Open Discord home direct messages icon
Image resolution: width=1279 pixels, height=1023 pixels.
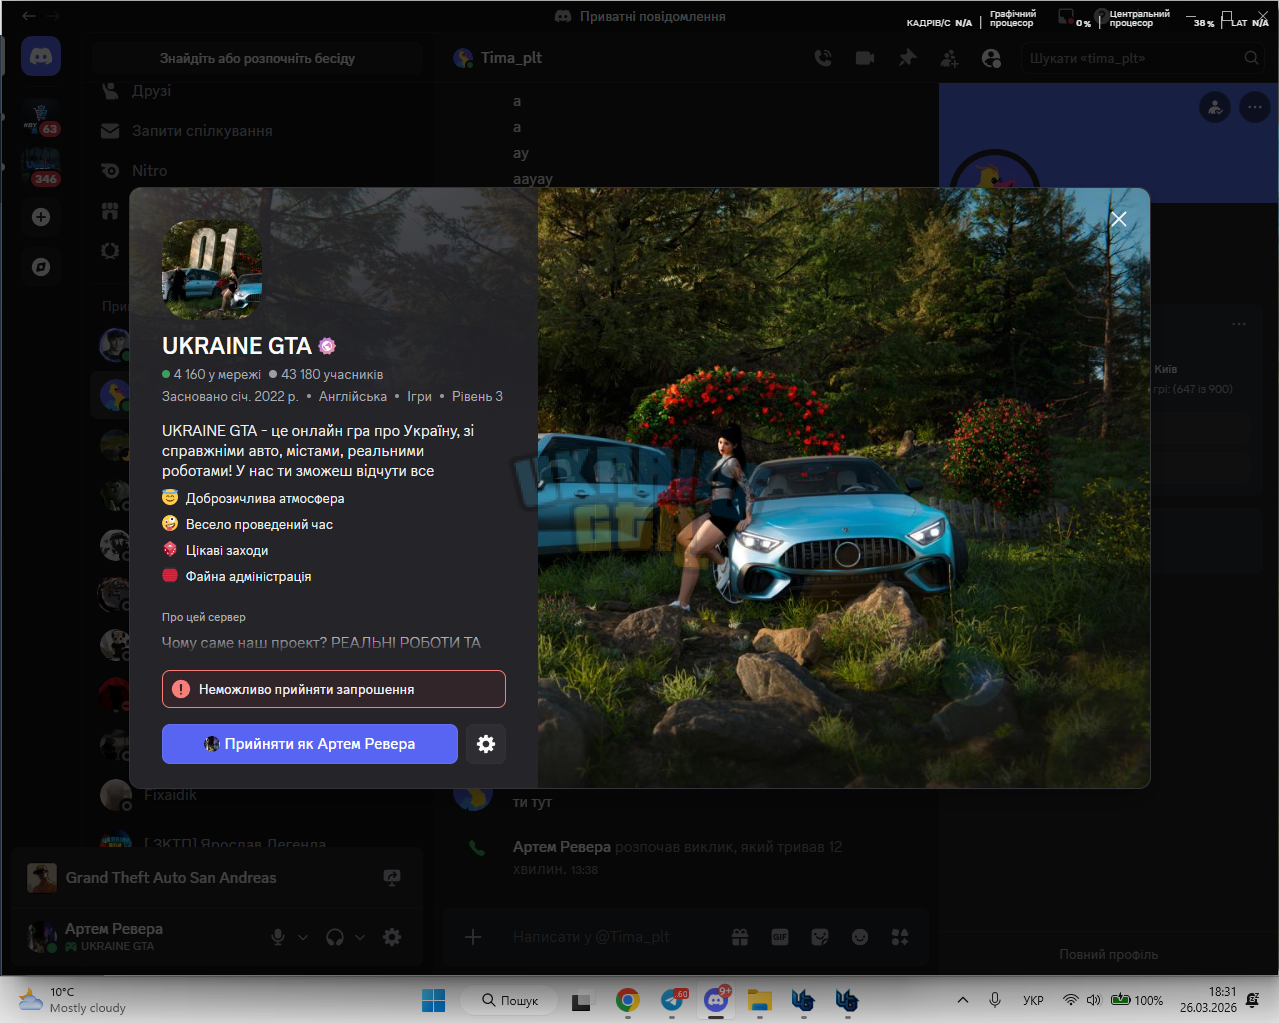point(41,57)
